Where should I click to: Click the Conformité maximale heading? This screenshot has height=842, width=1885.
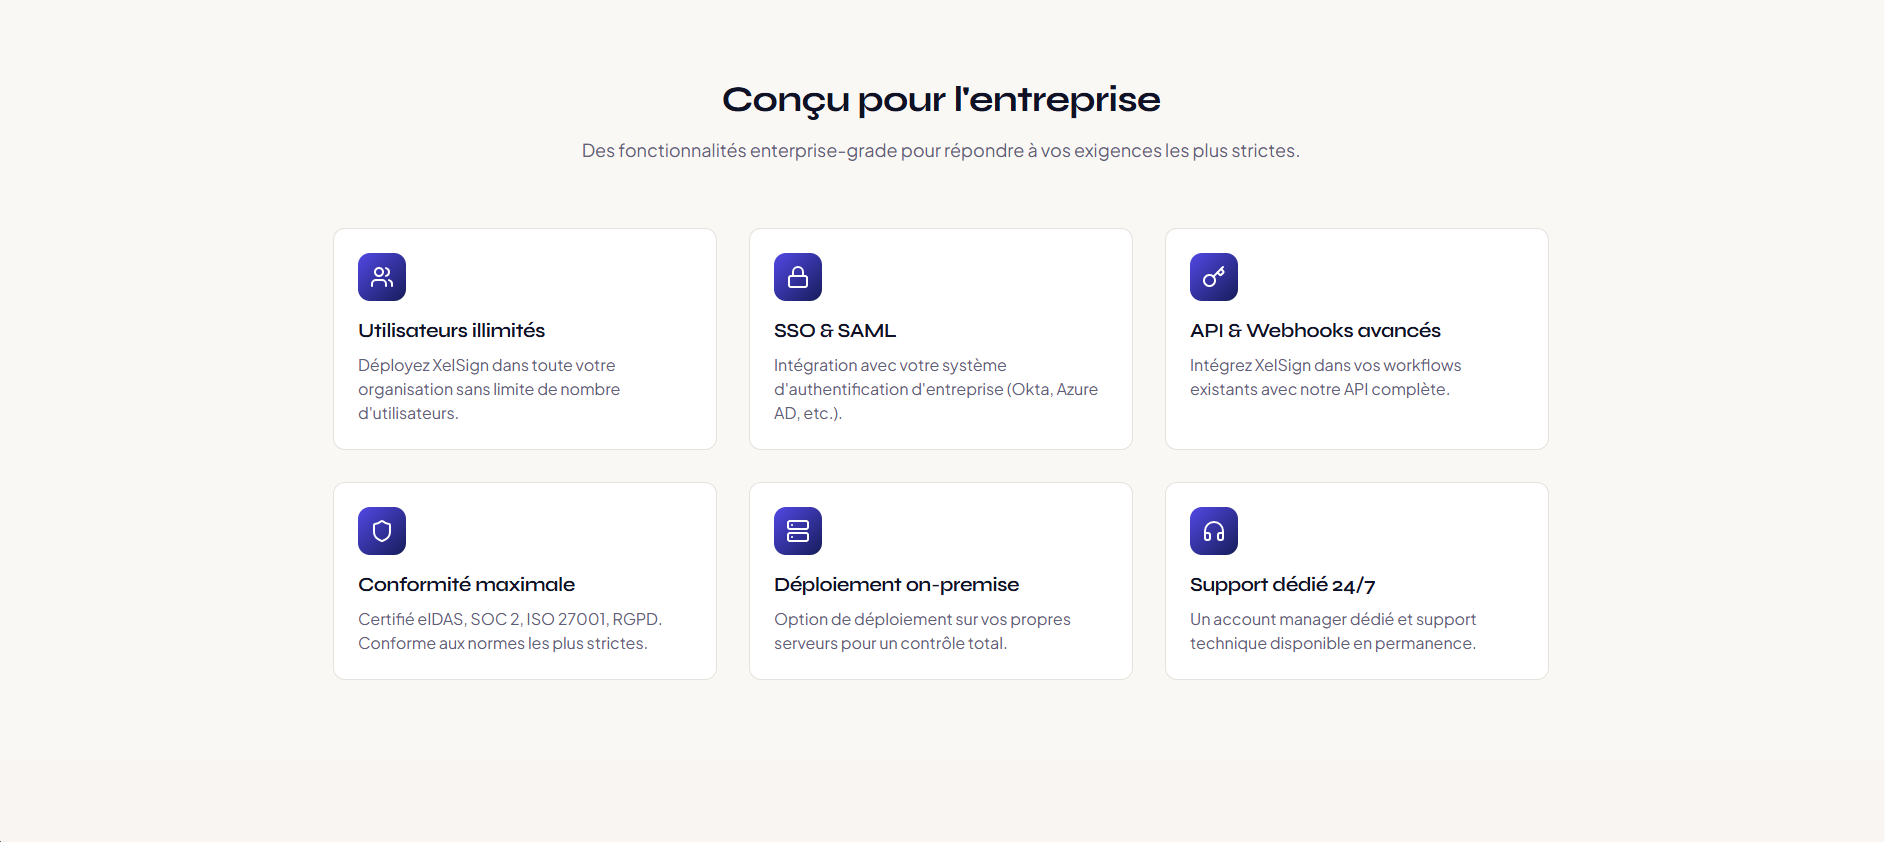tap(467, 584)
